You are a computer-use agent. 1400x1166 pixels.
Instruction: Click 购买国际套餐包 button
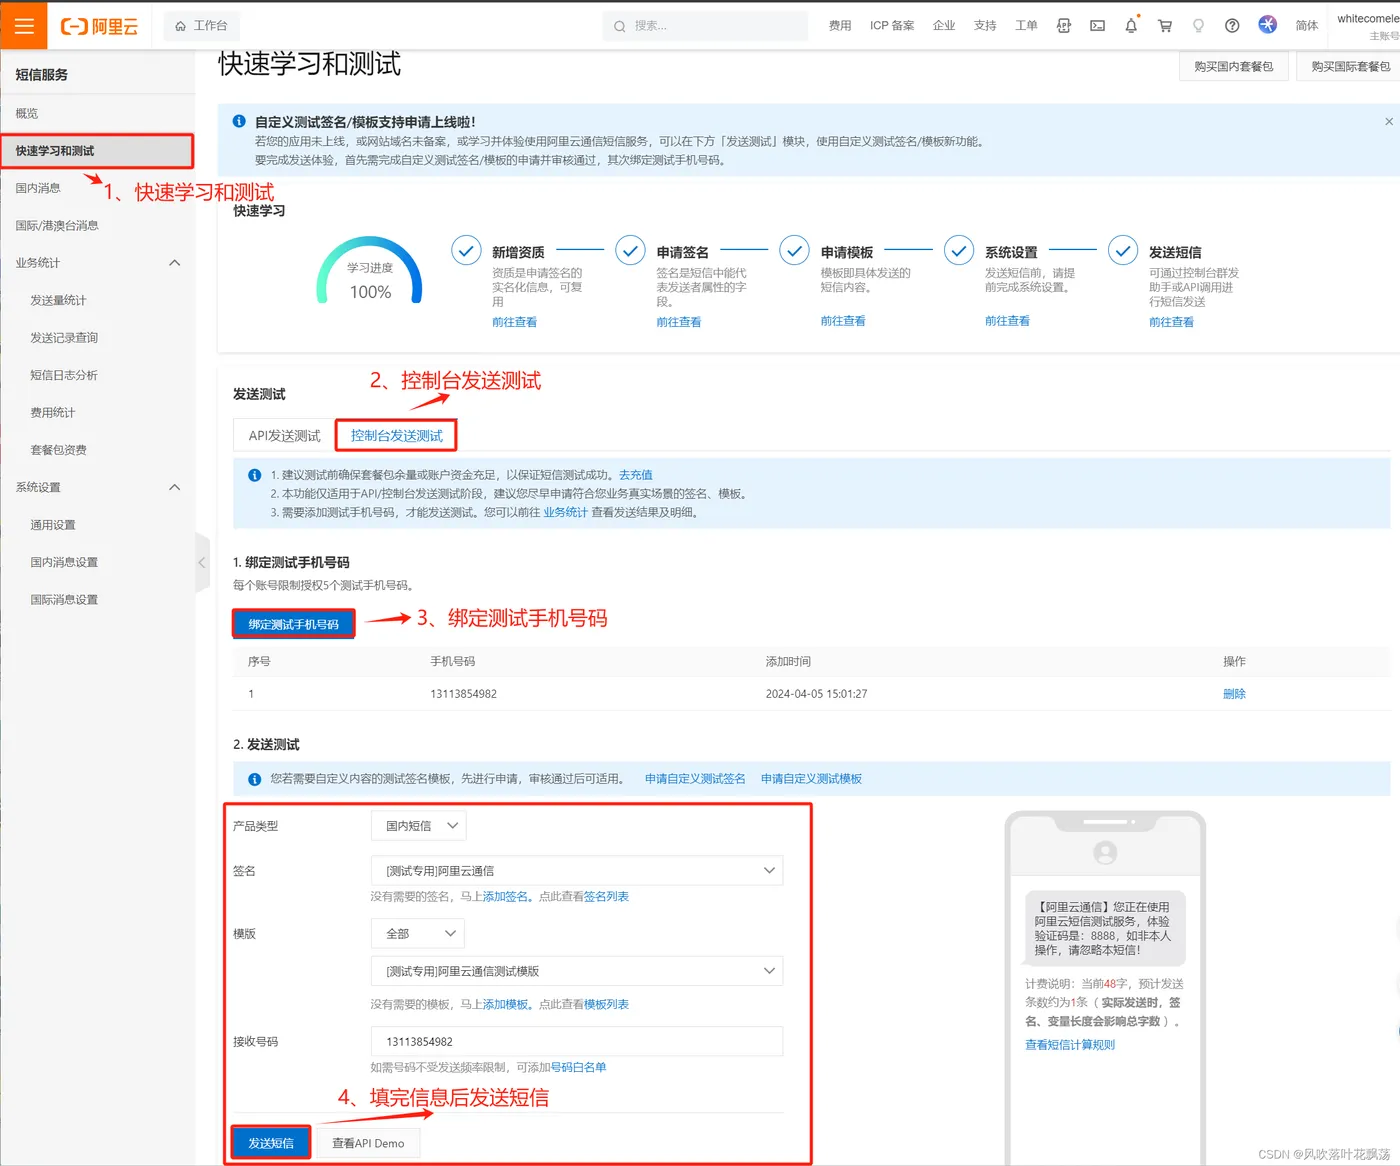click(x=1350, y=66)
